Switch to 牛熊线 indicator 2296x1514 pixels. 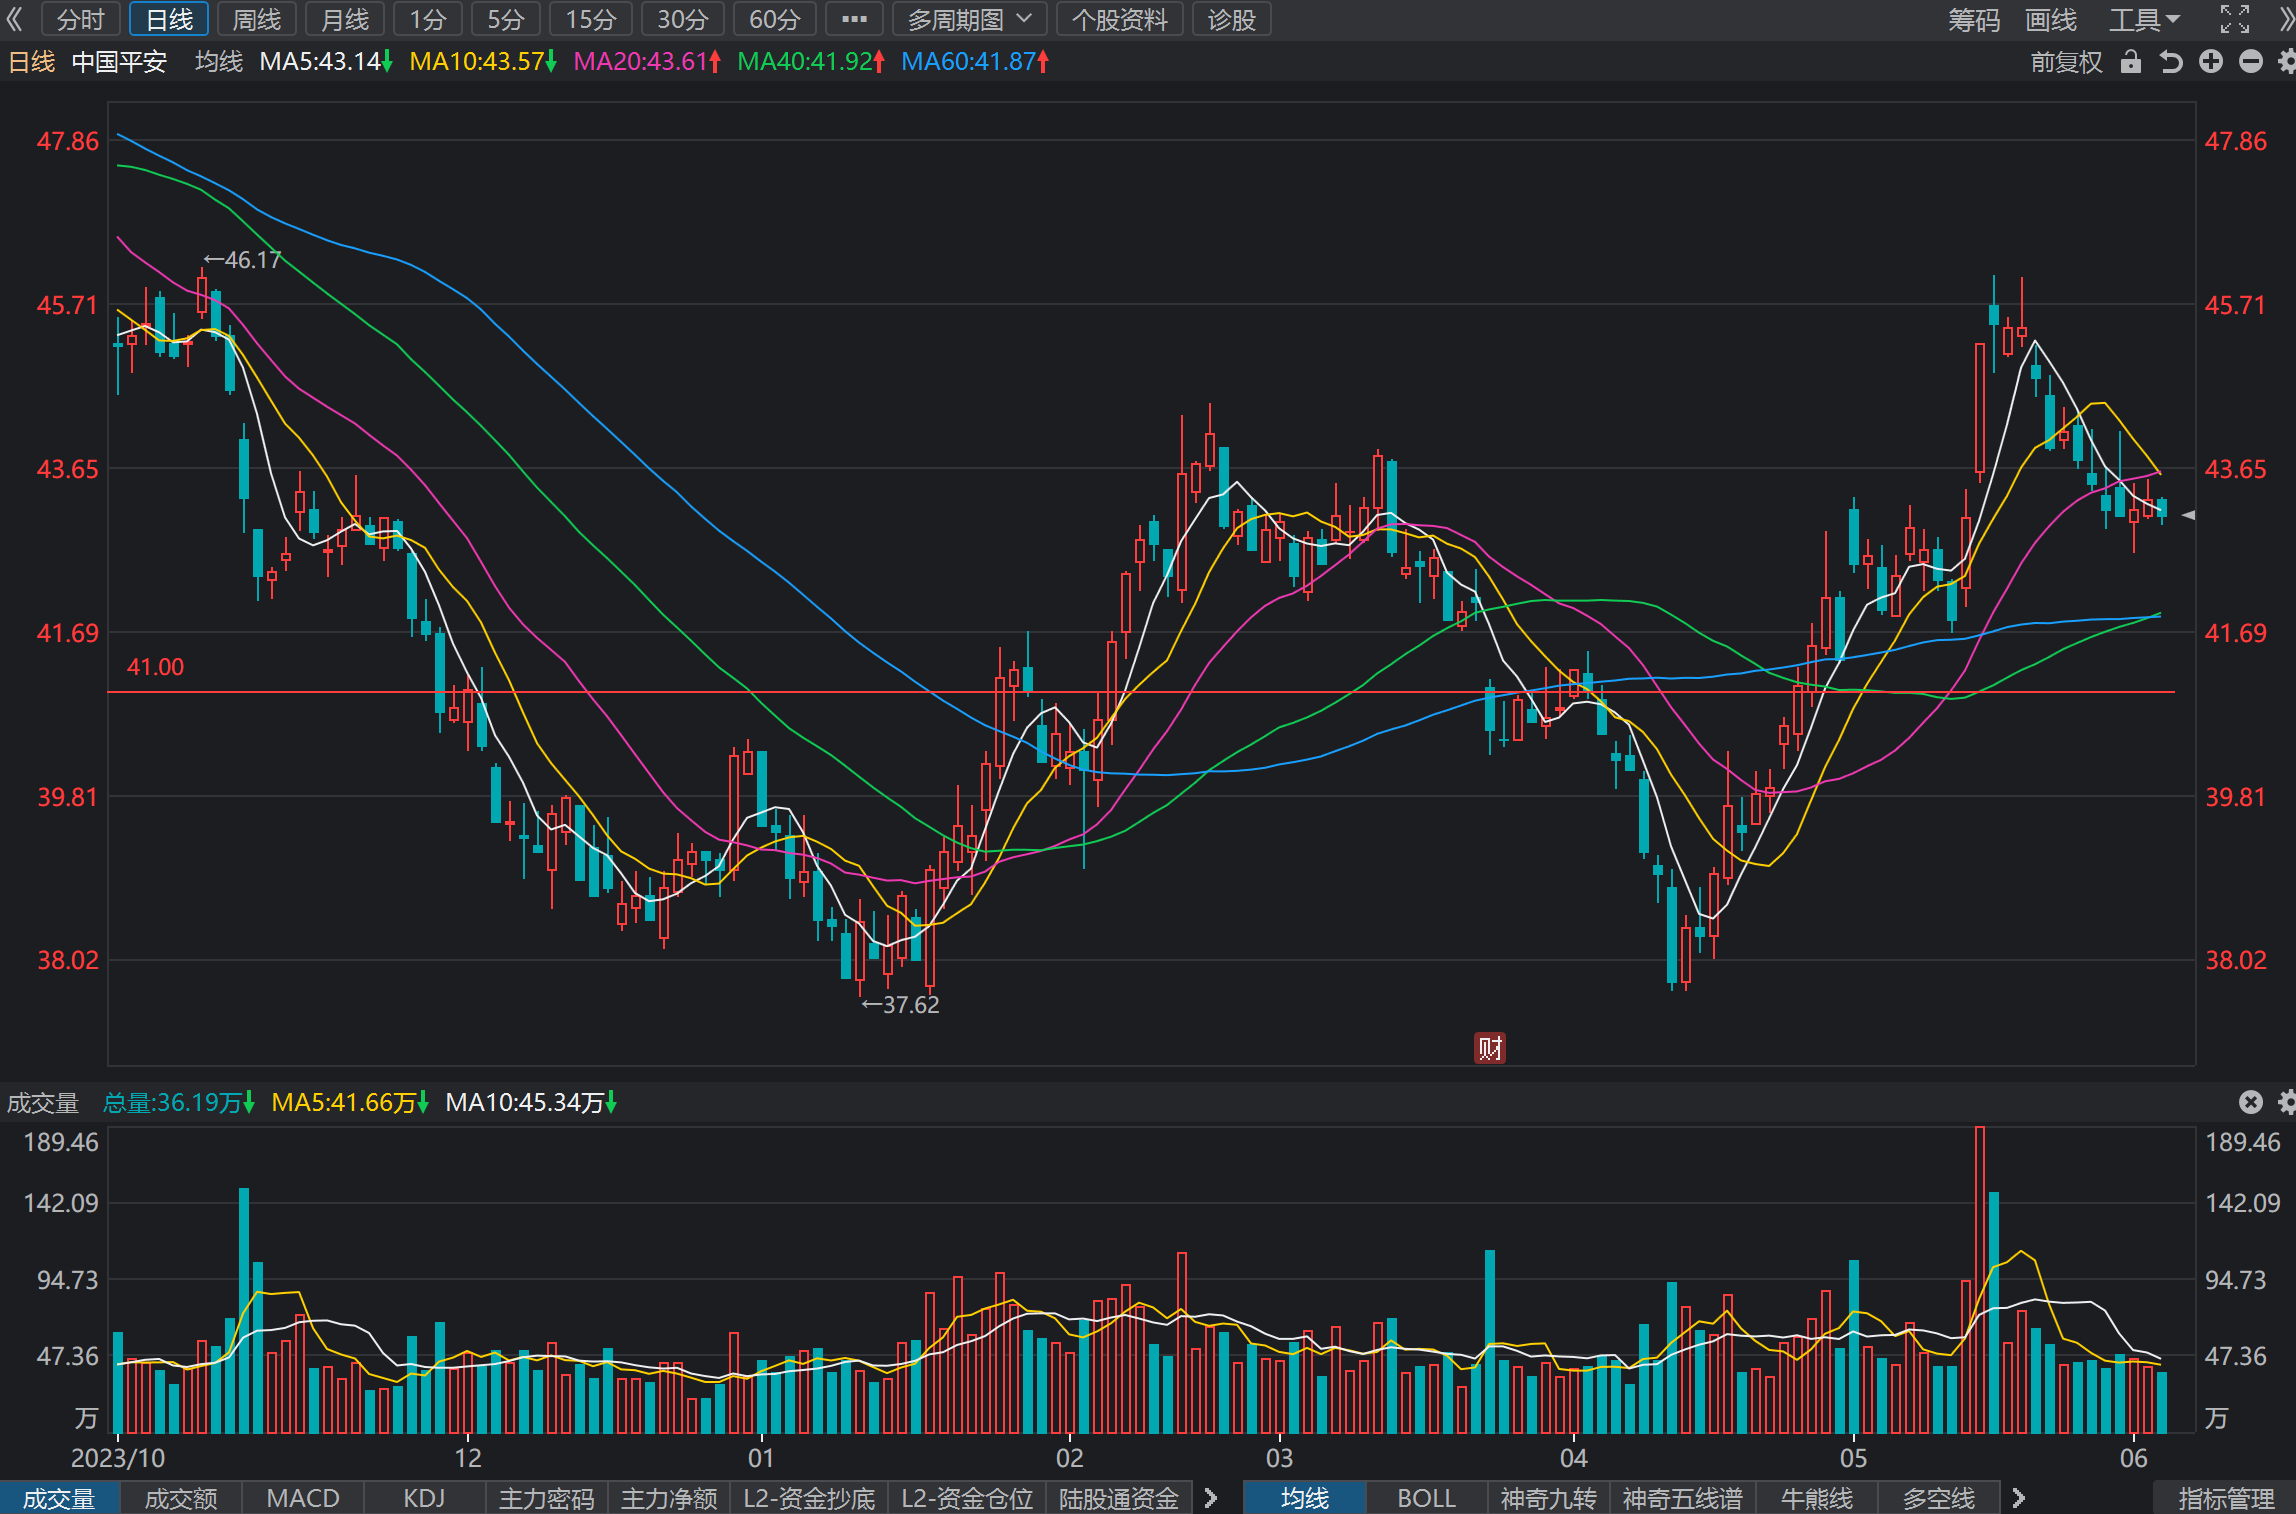pyautogui.click(x=1817, y=1498)
